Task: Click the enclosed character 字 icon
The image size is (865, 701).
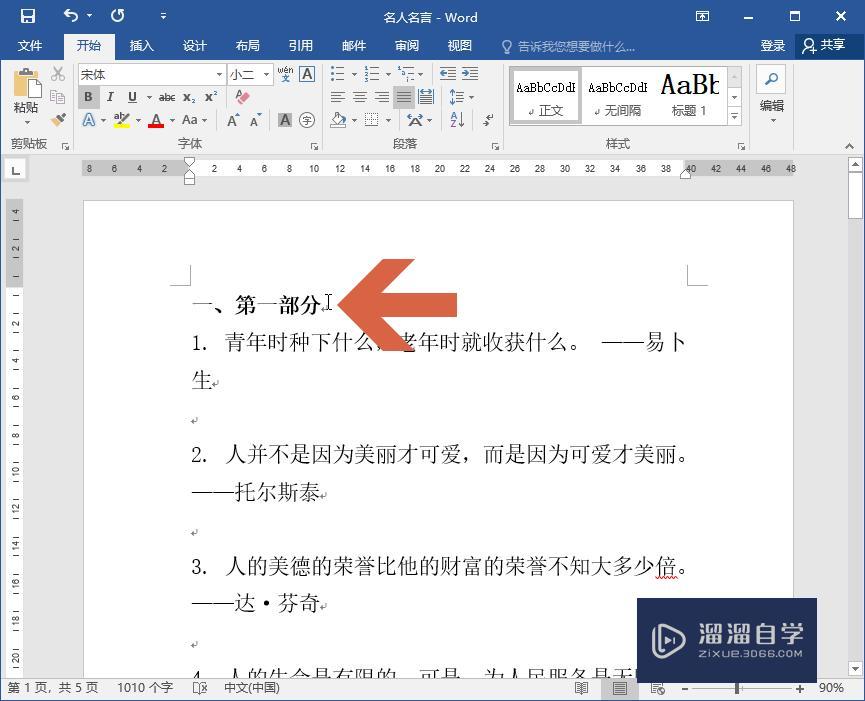Action: click(307, 120)
